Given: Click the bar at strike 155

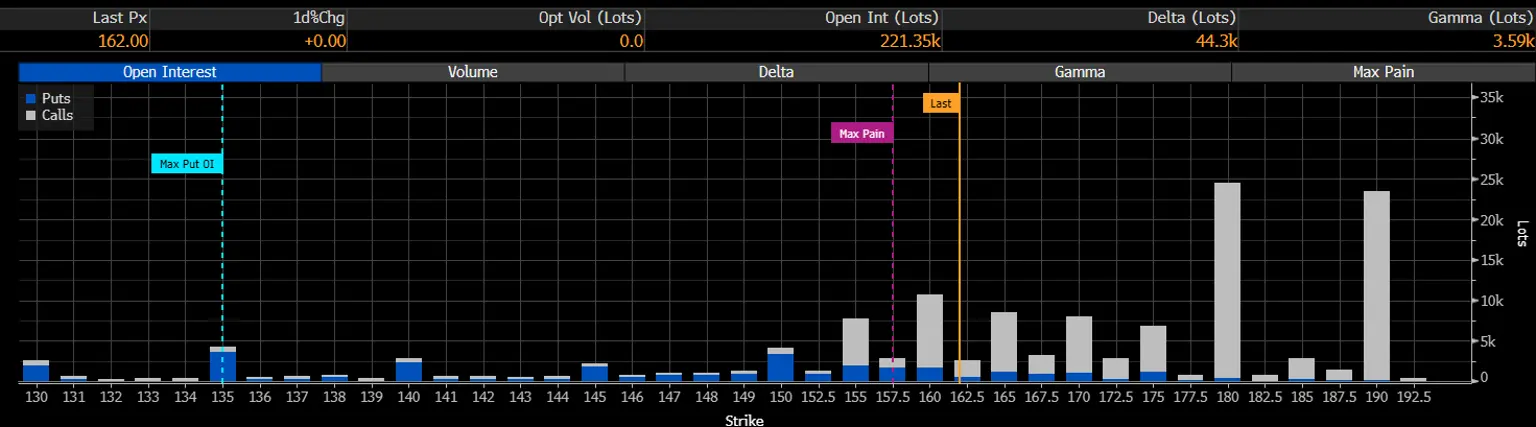Looking at the screenshot, I should pos(855,350).
